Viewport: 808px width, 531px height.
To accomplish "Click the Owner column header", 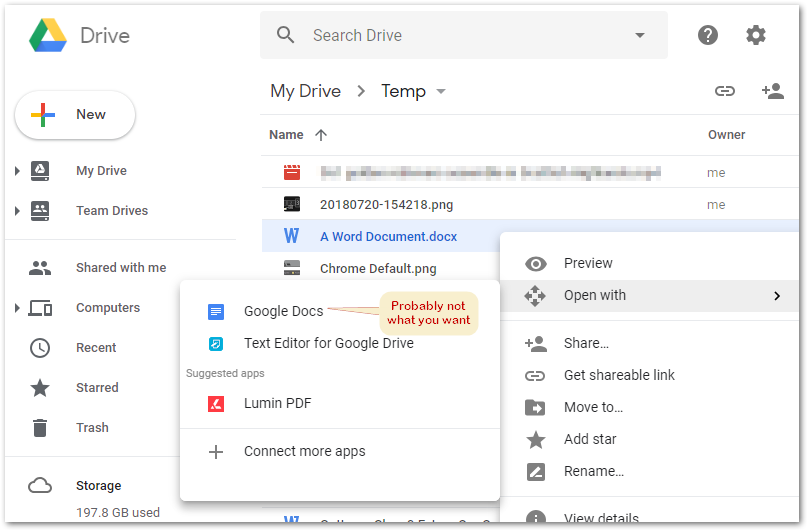I will (x=727, y=135).
